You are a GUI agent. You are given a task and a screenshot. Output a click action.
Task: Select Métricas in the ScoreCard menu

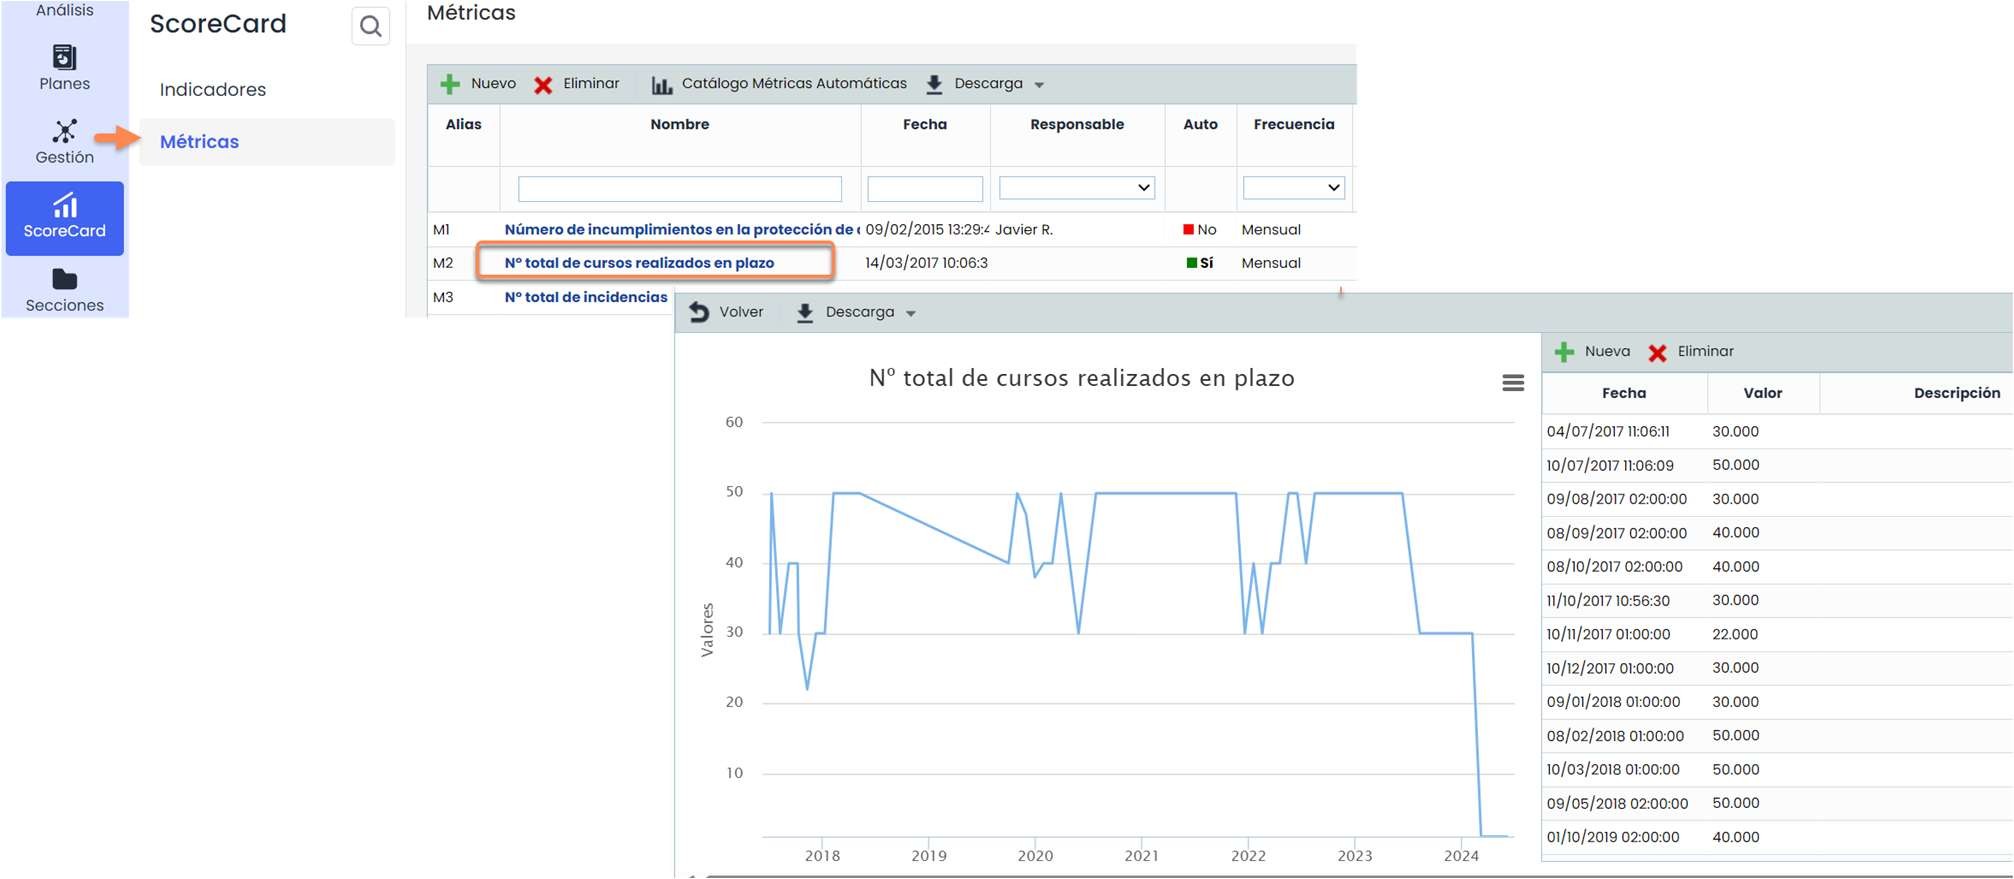(x=200, y=142)
